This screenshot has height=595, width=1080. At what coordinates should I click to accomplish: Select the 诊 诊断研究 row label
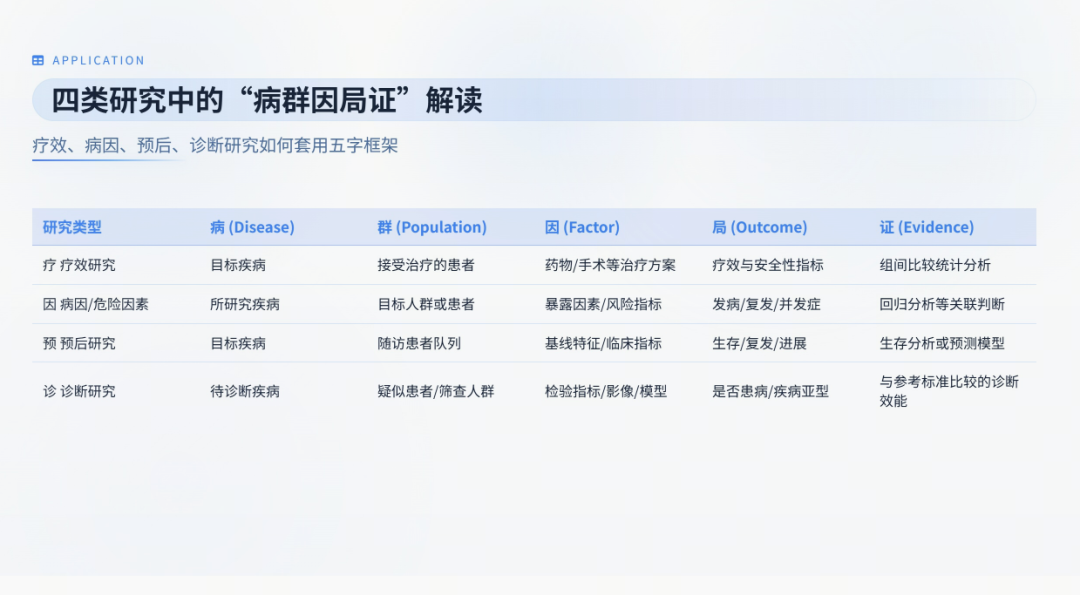click(x=79, y=391)
